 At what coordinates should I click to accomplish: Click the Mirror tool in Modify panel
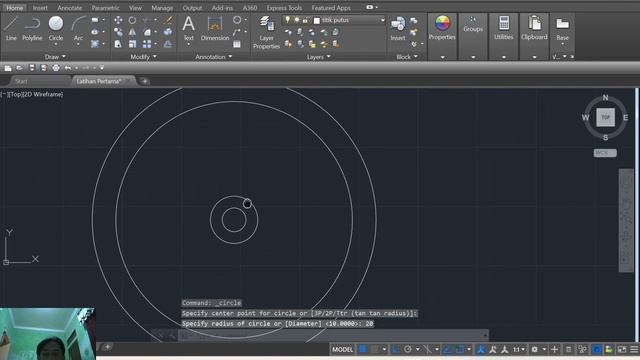tap(132, 32)
